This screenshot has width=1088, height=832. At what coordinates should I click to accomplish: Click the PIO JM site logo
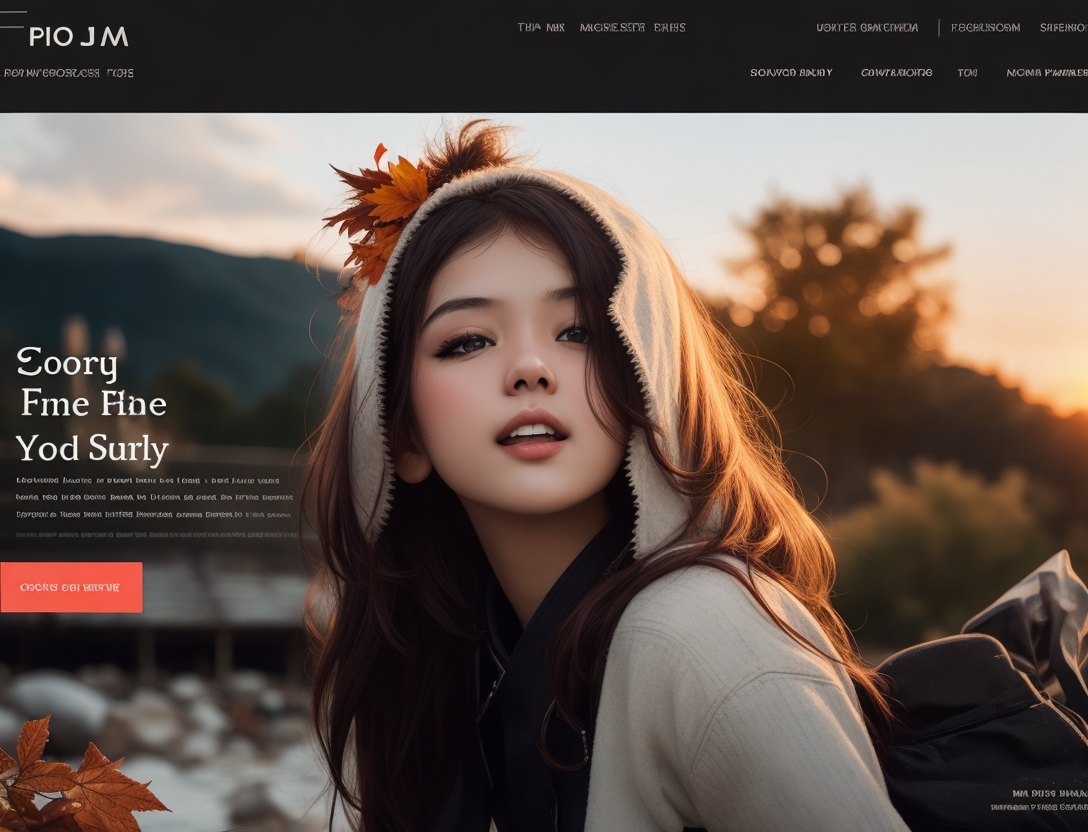(x=78, y=37)
